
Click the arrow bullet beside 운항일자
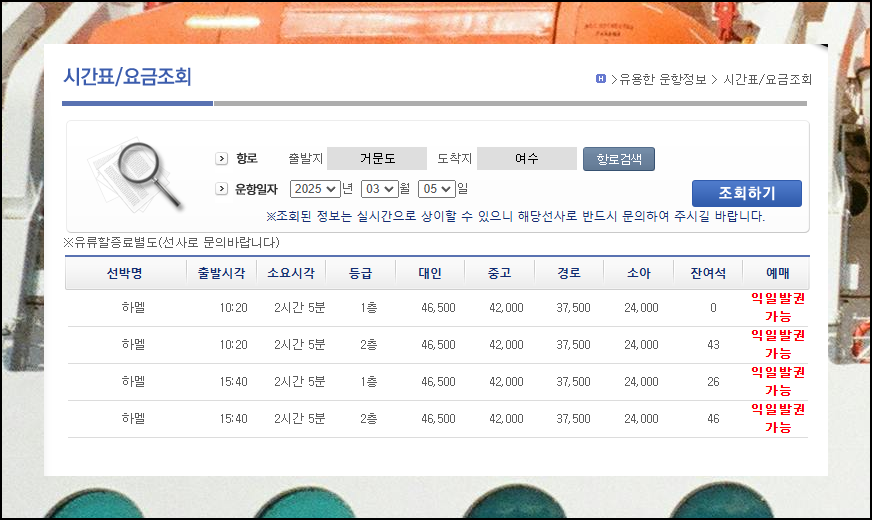(221, 189)
